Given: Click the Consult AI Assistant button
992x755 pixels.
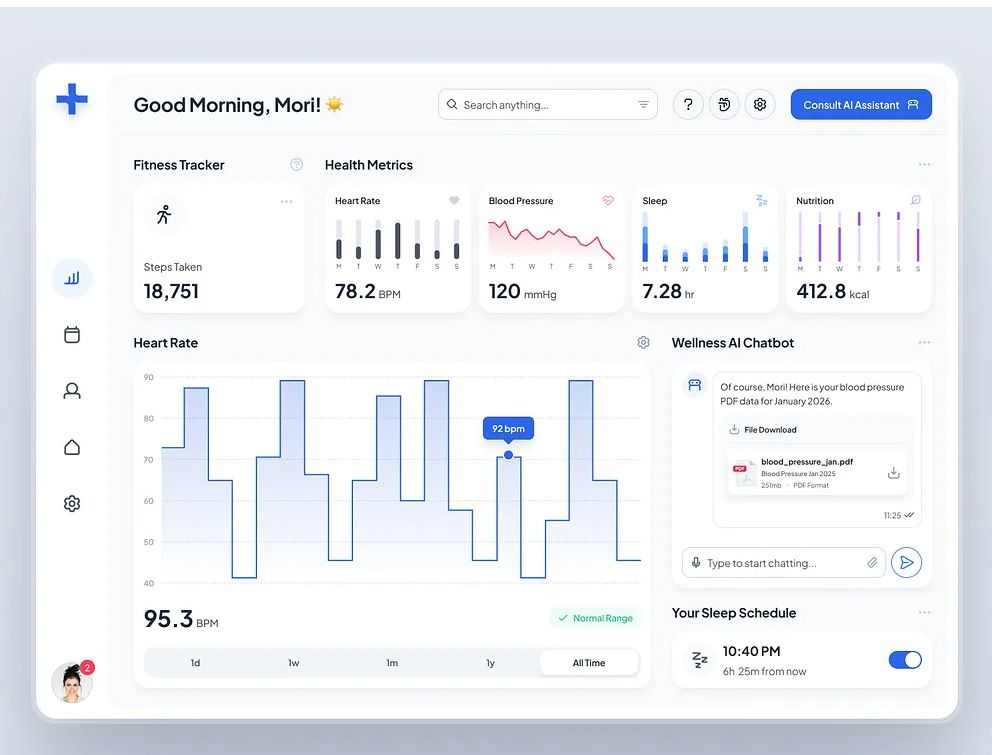Looking at the screenshot, I should click(861, 105).
